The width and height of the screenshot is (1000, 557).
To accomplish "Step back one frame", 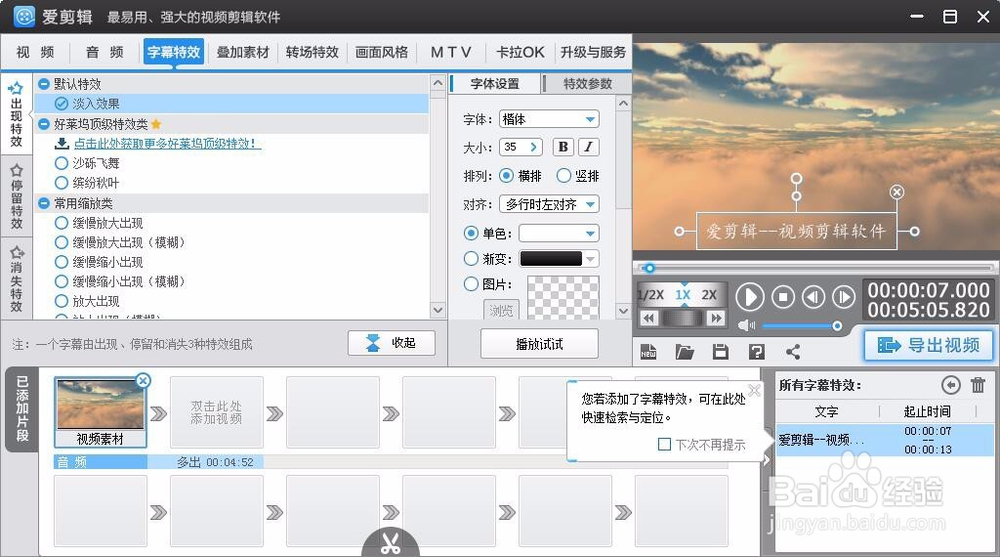I will click(x=813, y=297).
